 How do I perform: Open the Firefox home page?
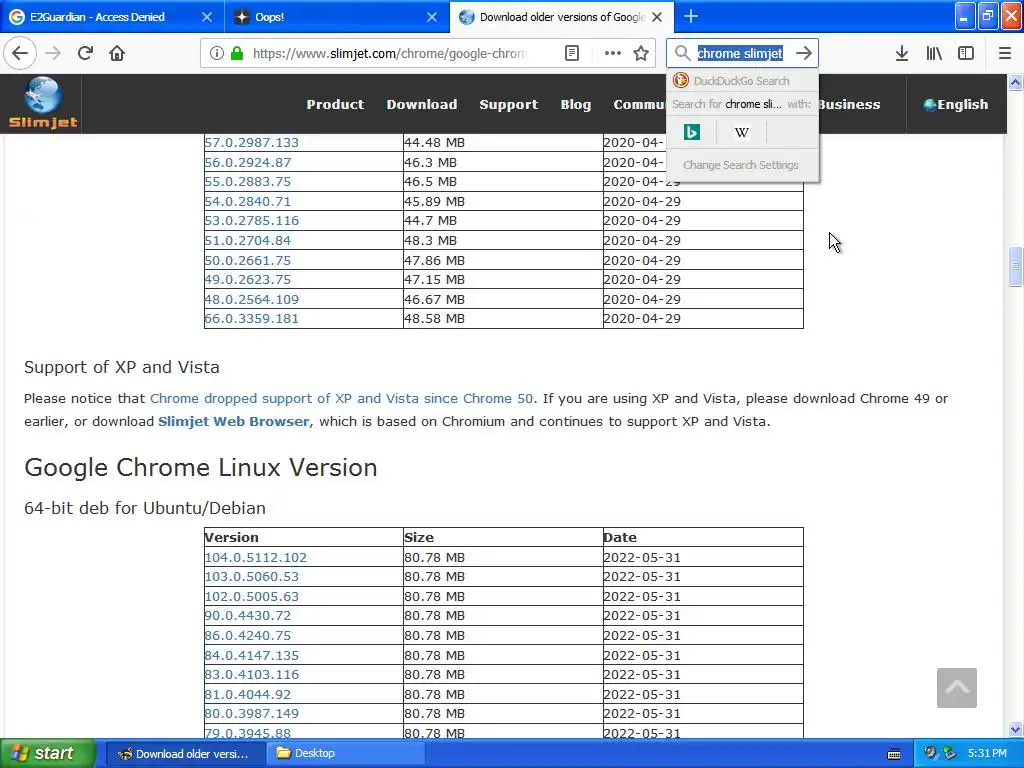click(x=117, y=53)
